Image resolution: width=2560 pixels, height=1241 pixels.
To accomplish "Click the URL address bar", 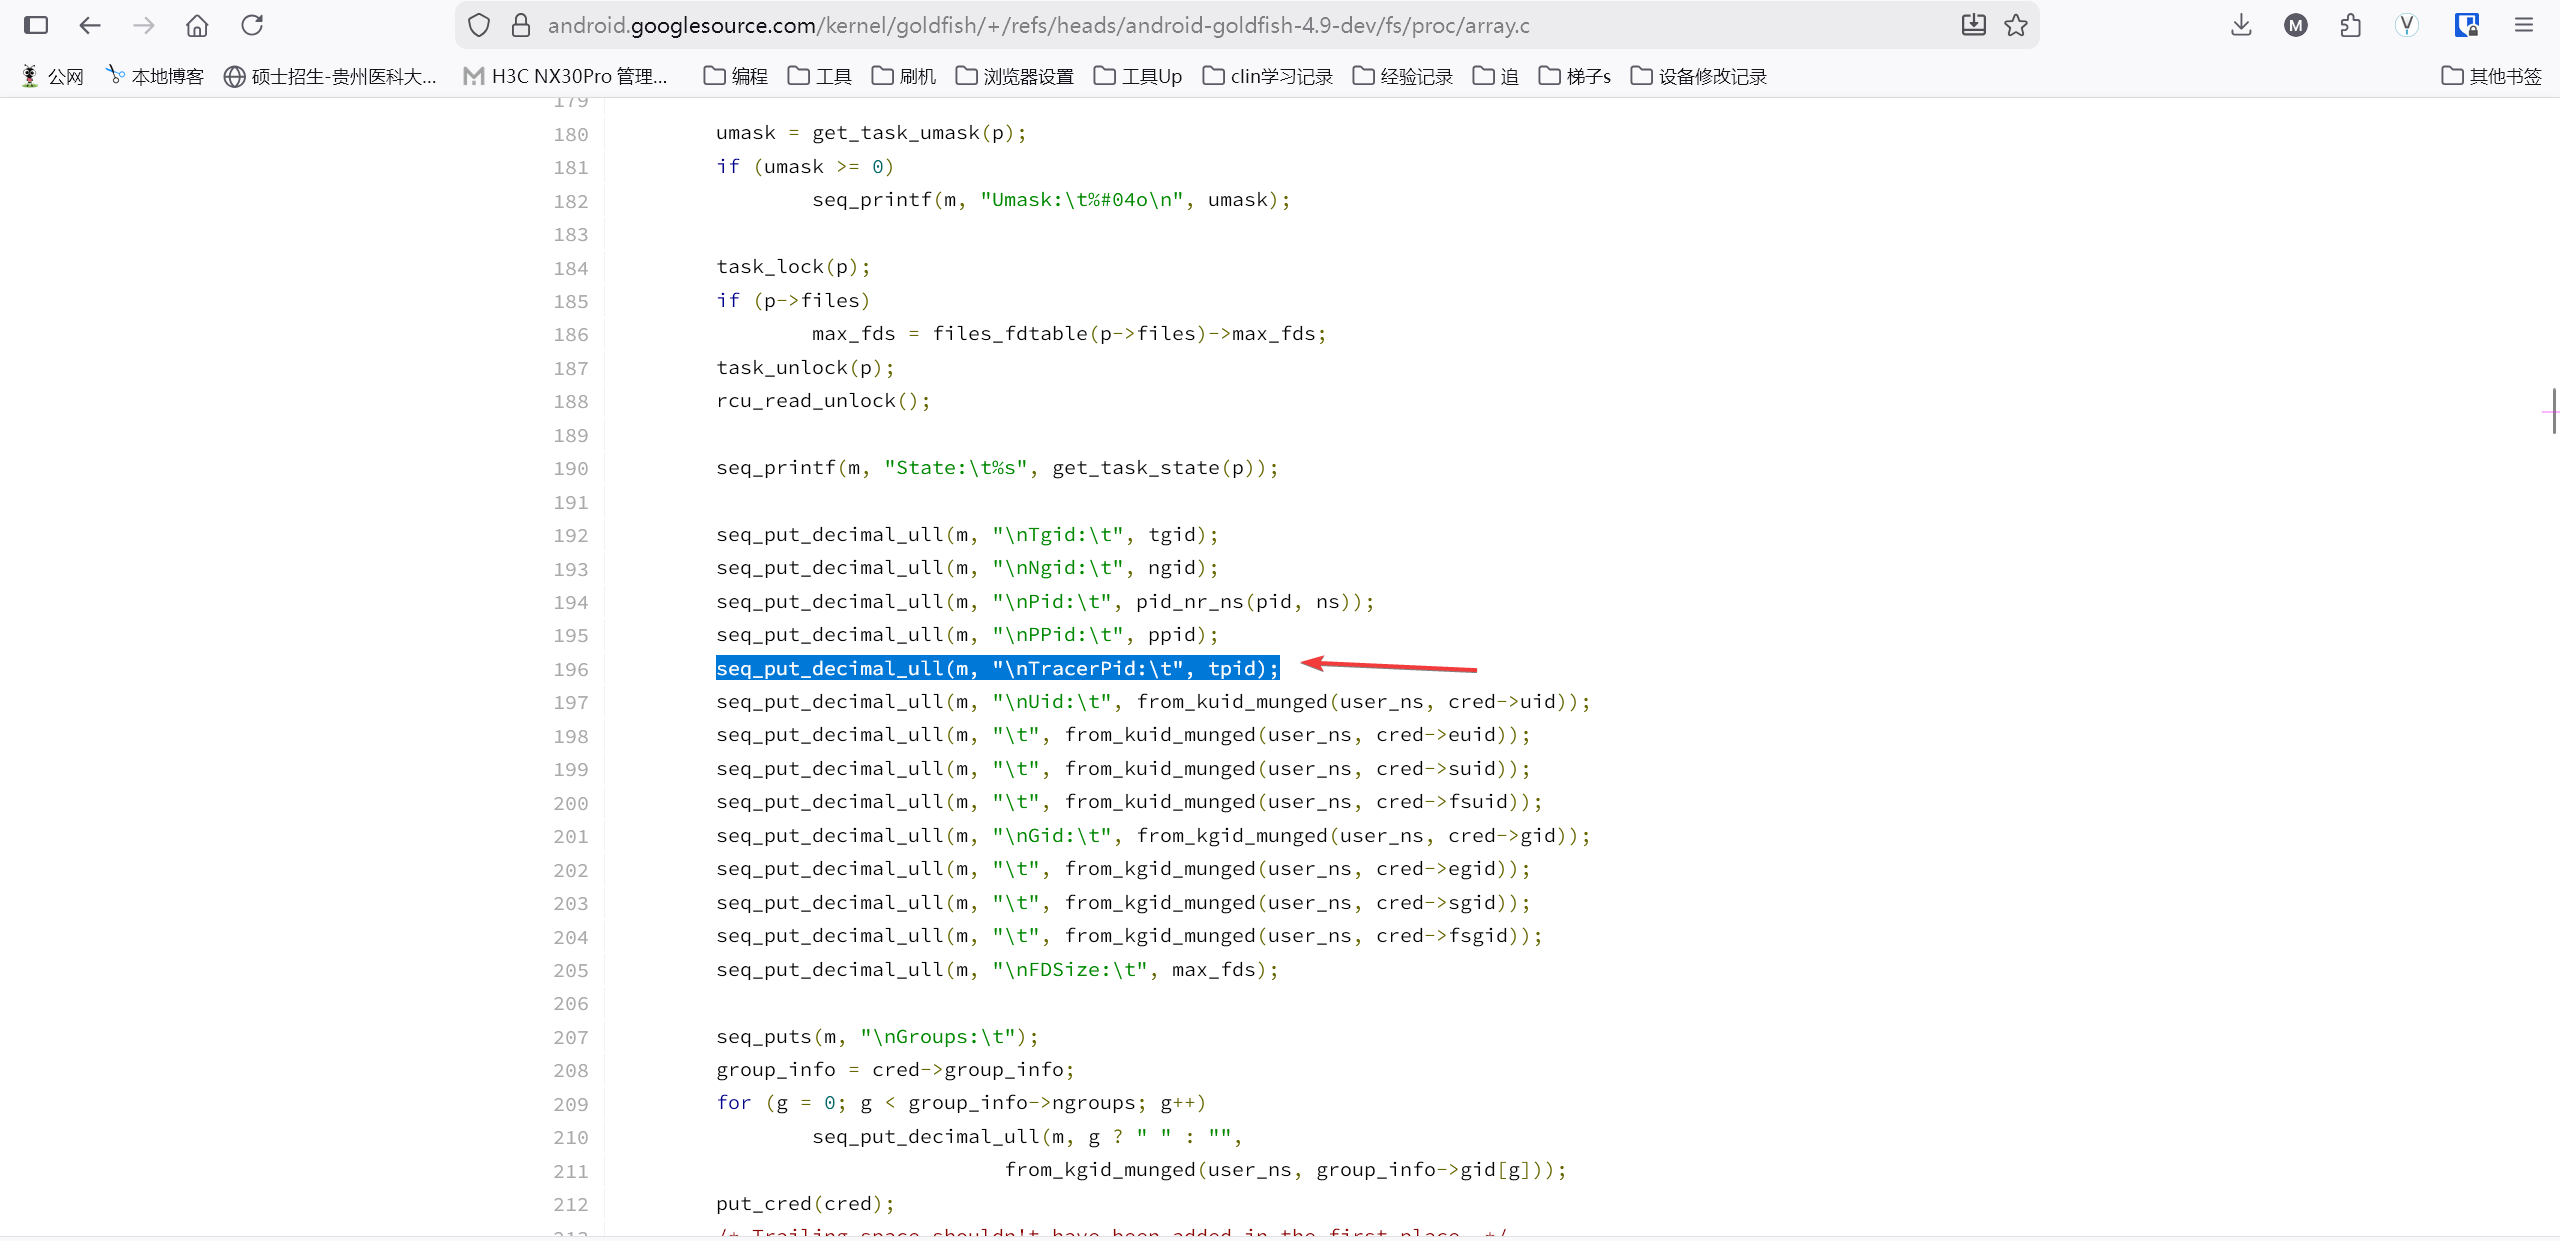I will 1200,25.
